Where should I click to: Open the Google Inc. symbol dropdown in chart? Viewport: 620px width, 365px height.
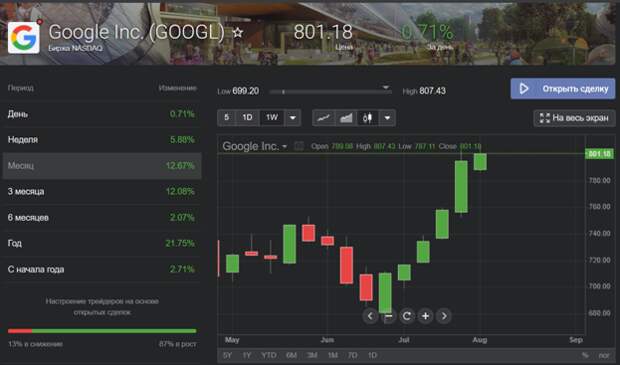pyautogui.click(x=255, y=146)
